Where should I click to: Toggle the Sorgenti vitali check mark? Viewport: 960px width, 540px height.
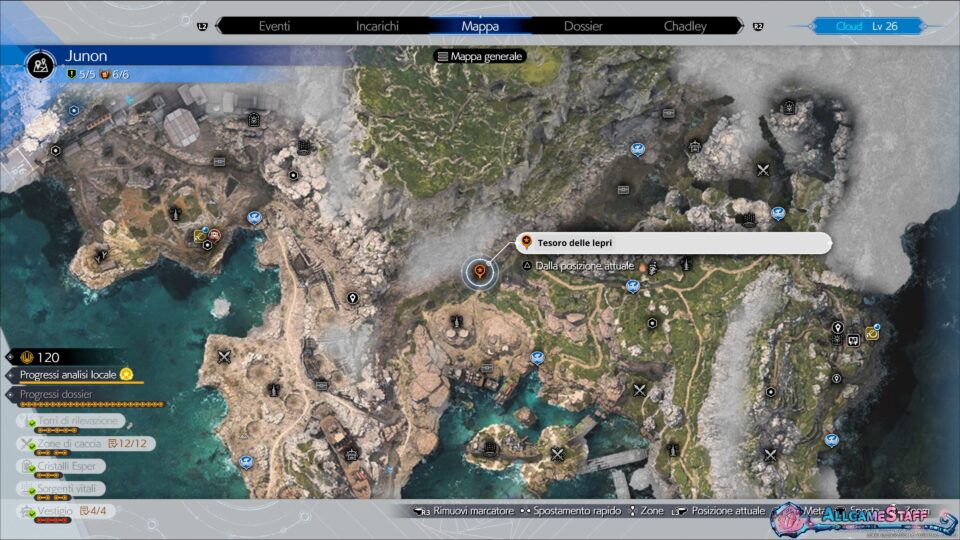click(31, 491)
